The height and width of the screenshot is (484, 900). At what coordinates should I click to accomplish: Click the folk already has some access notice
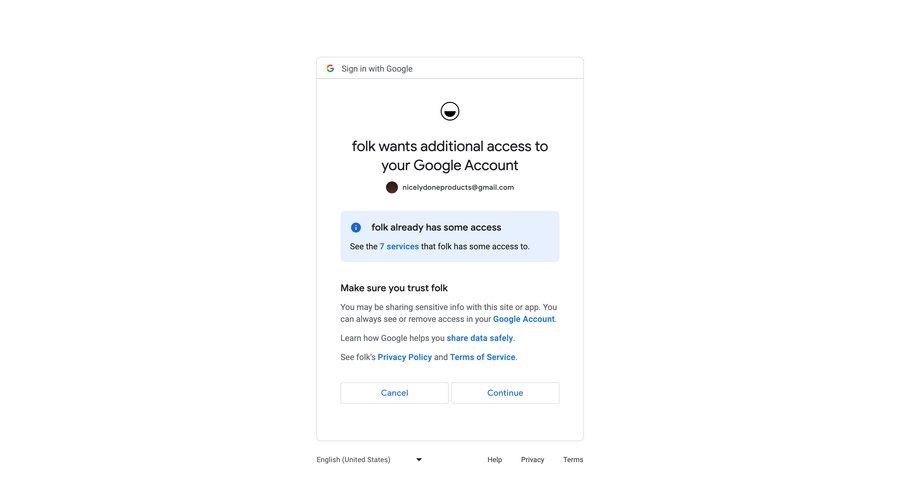pos(436,228)
